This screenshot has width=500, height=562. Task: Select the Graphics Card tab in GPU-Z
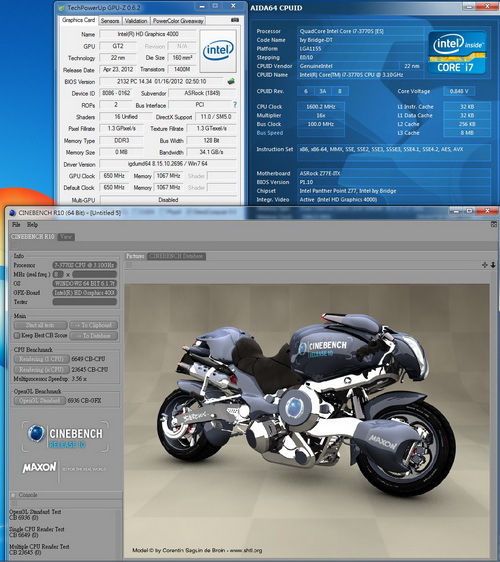click(78, 20)
